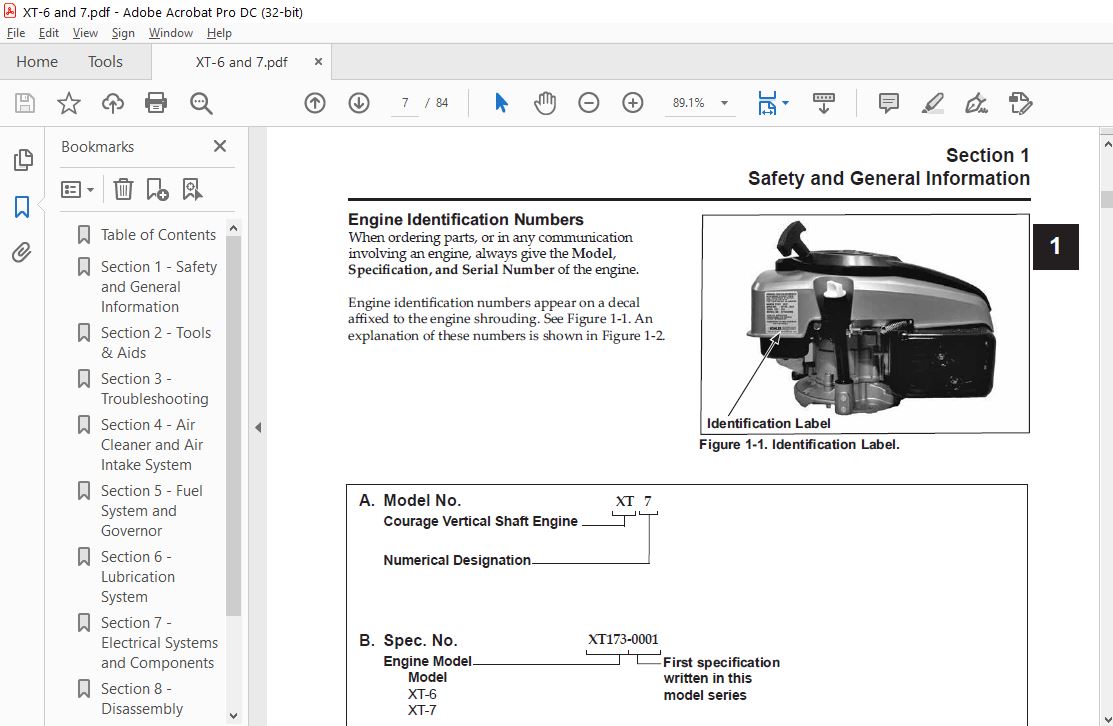Viewport: 1113px width, 726px height.
Task: Select the XT-6 and 7.pdf tab
Action: pos(241,62)
